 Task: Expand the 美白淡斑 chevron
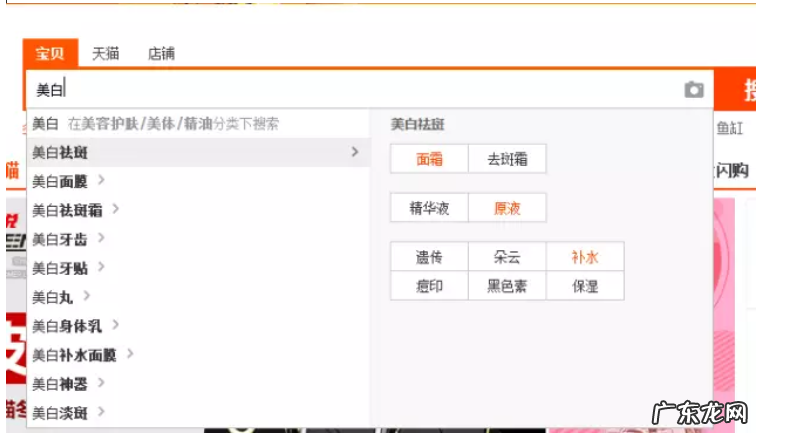(101, 412)
